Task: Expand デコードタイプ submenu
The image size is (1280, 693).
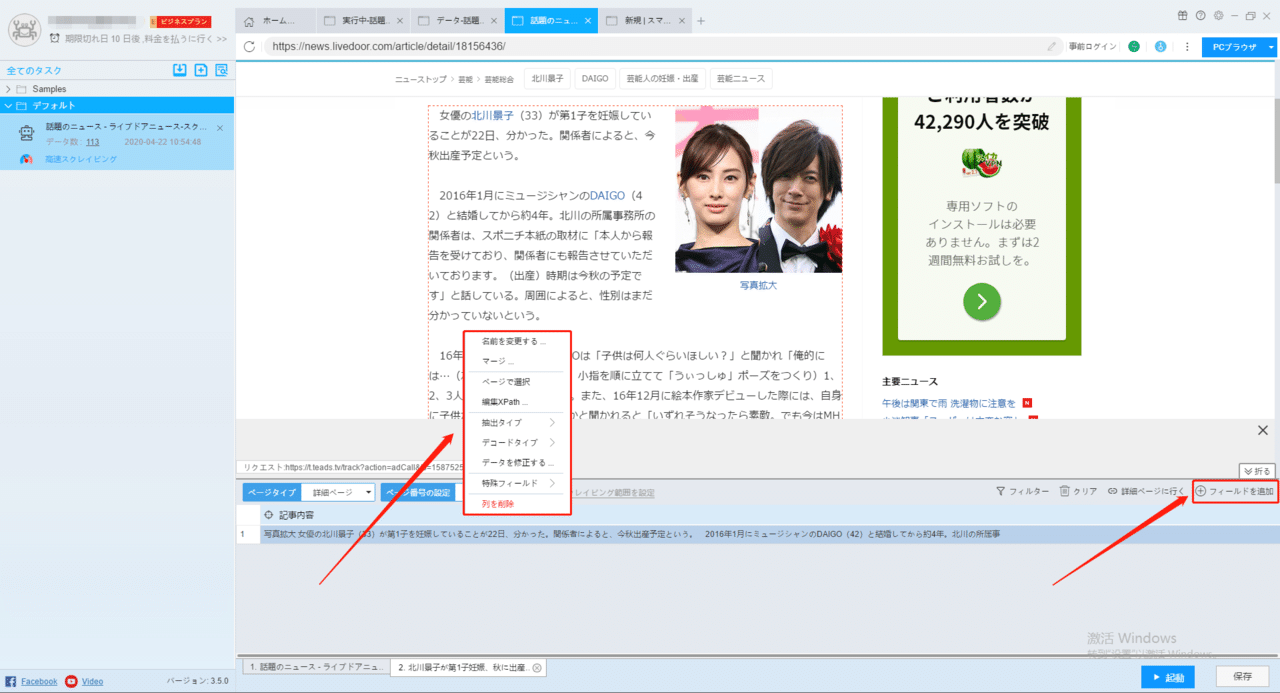Action: pyautogui.click(x=517, y=442)
